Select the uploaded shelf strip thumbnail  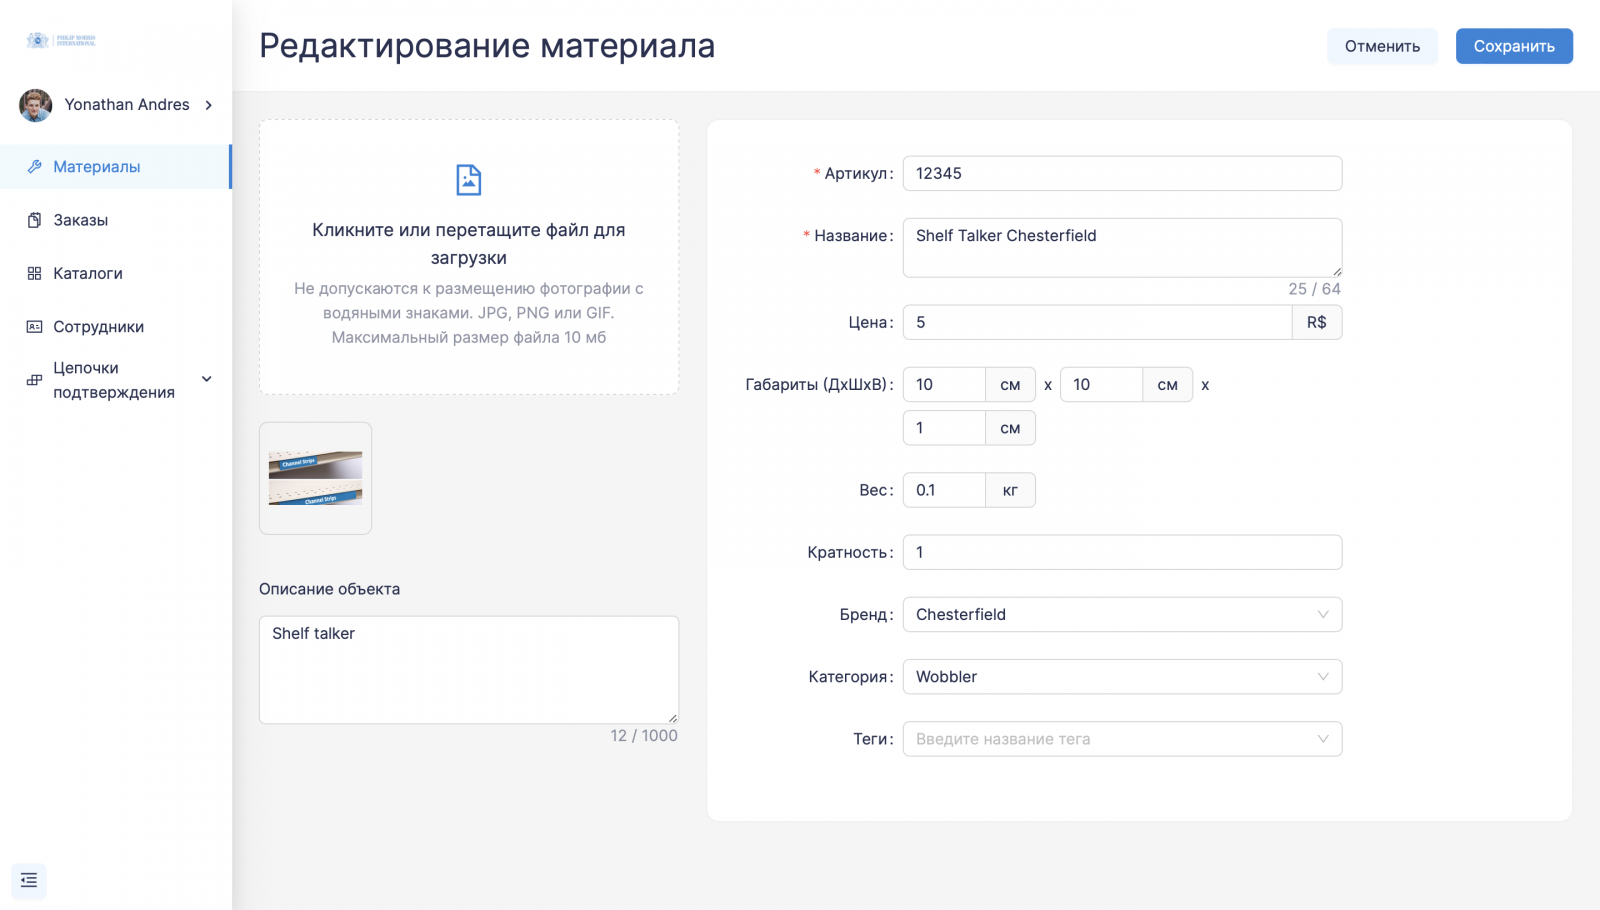pyautogui.click(x=315, y=478)
